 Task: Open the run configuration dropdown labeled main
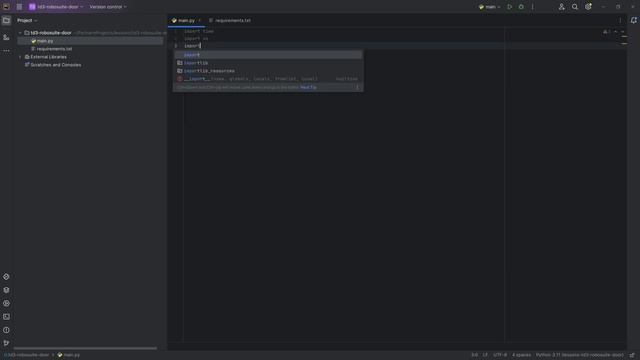click(x=489, y=7)
